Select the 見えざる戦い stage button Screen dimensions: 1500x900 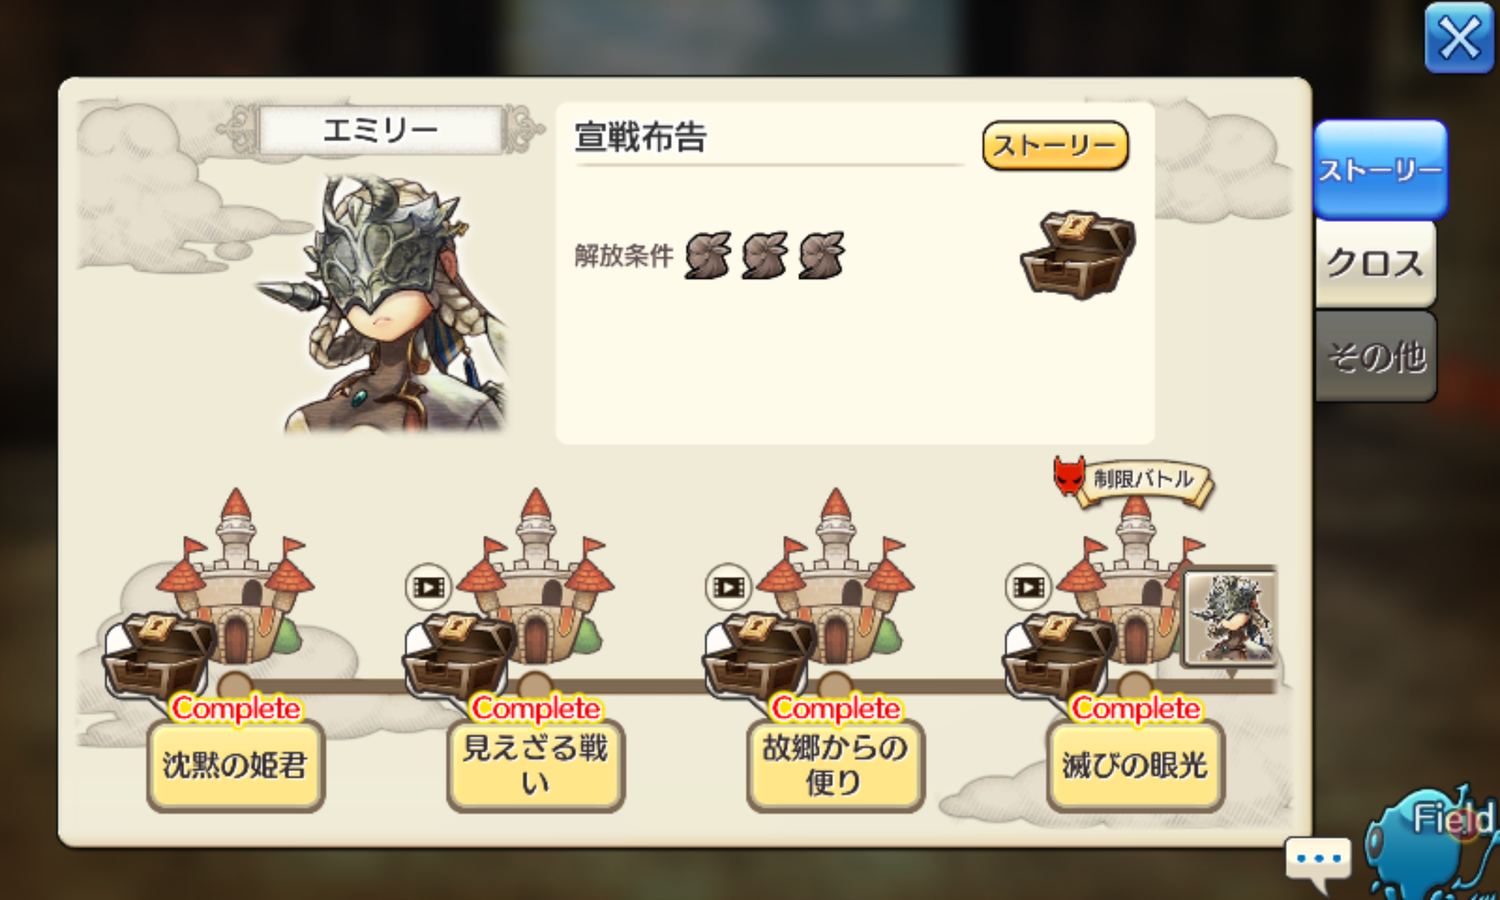coord(535,766)
